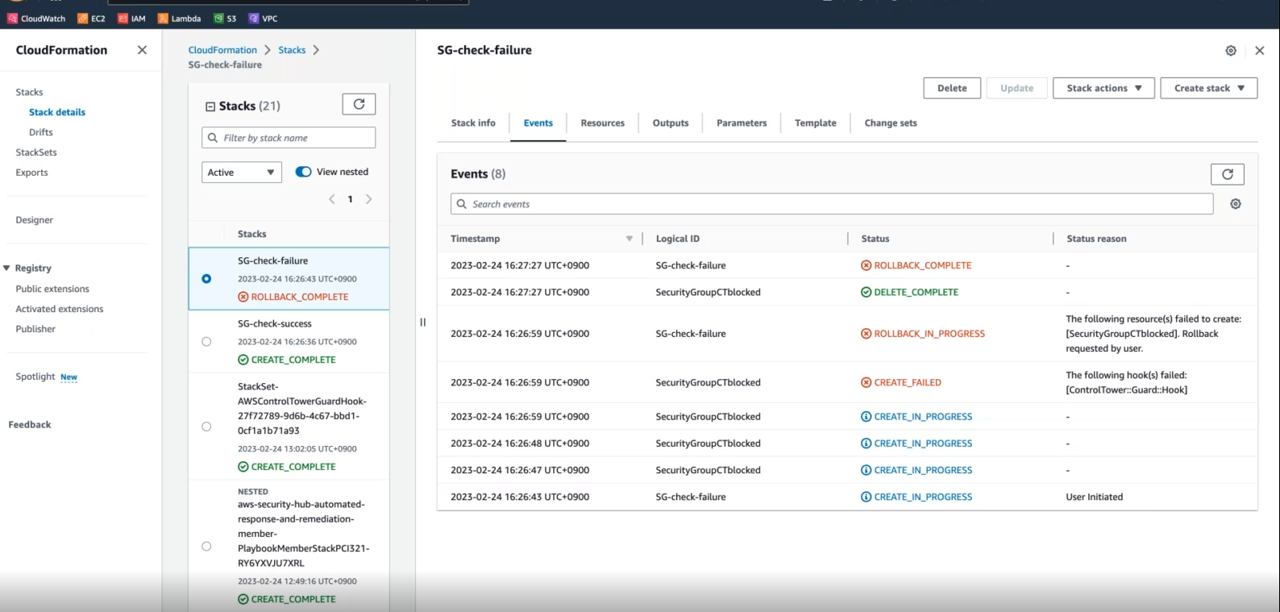
Task: Open the Active stack filter dropdown
Action: 241,172
